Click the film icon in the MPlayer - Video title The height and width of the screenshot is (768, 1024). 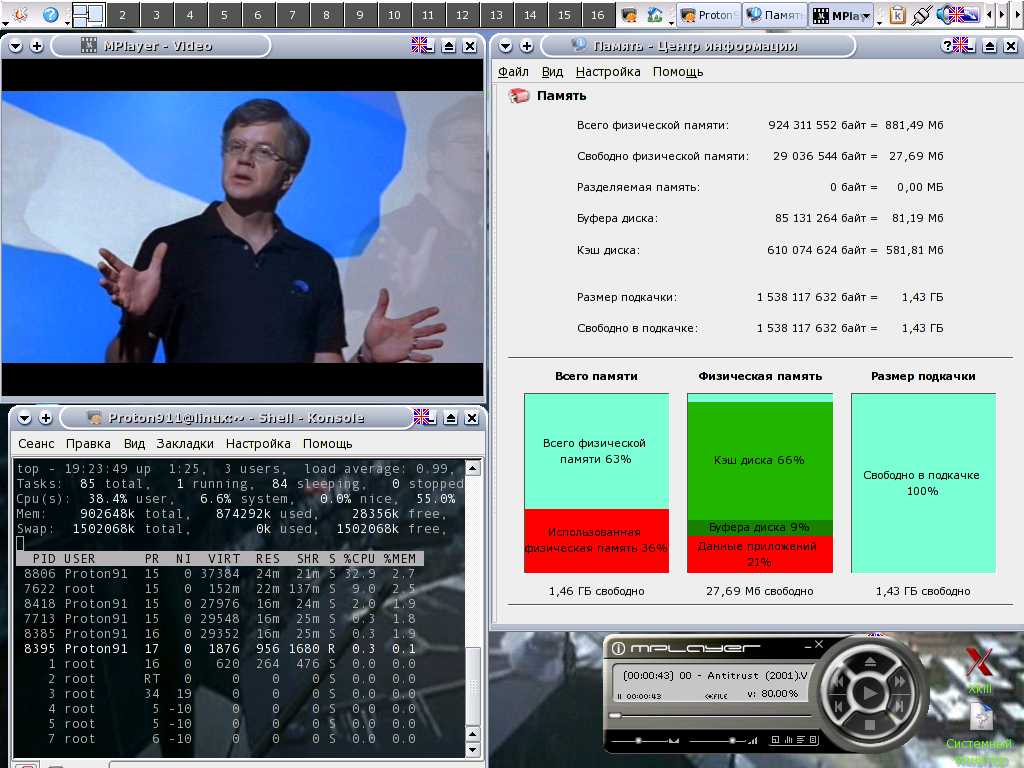click(89, 45)
